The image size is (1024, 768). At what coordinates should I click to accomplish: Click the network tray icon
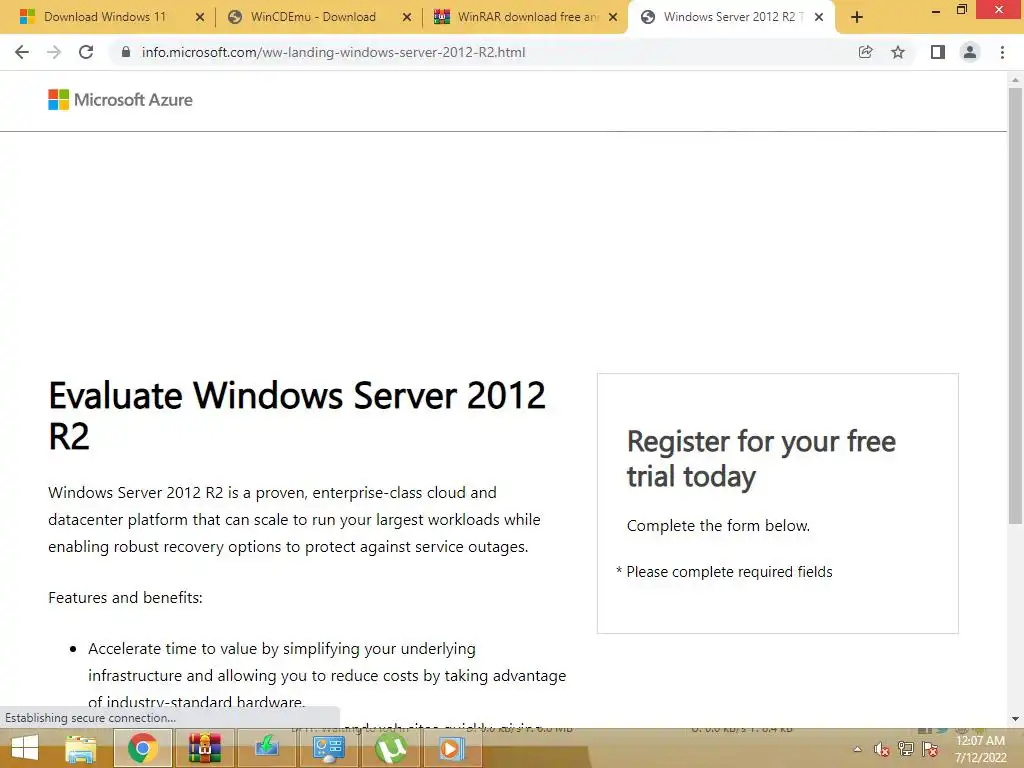(x=906, y=750)
